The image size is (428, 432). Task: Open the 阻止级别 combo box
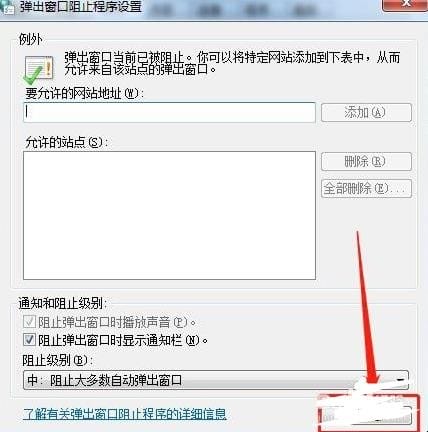click(x=216, y=380)
